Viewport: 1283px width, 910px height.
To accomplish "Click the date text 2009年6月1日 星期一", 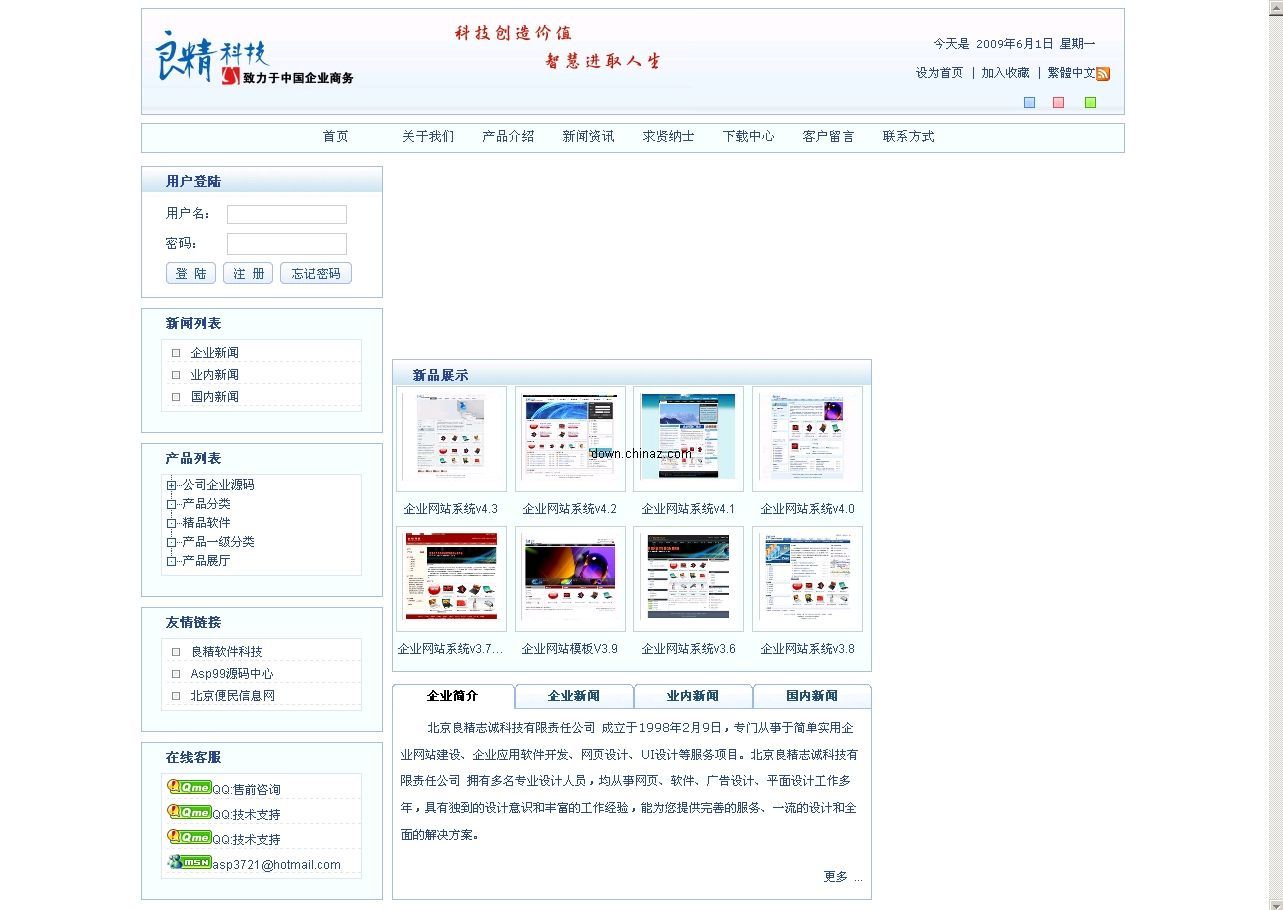I will pos(1036,44).
